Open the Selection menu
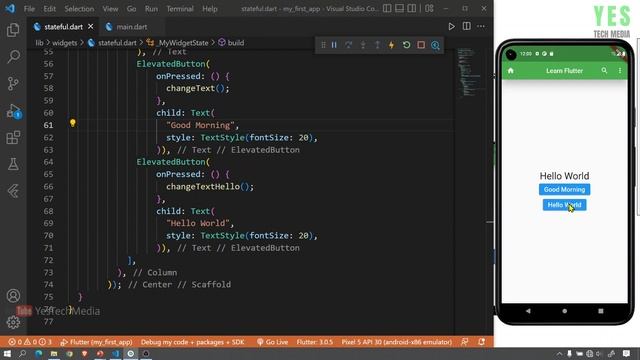Image resolution: width=640 pixels, height=360 pixels. tap(79, 9)
